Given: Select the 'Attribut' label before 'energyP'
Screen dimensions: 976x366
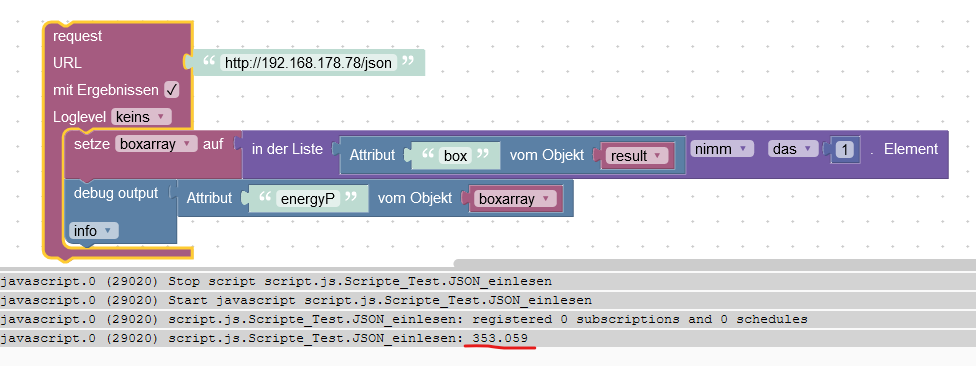Looking at the screenshot, I should 209,199.
